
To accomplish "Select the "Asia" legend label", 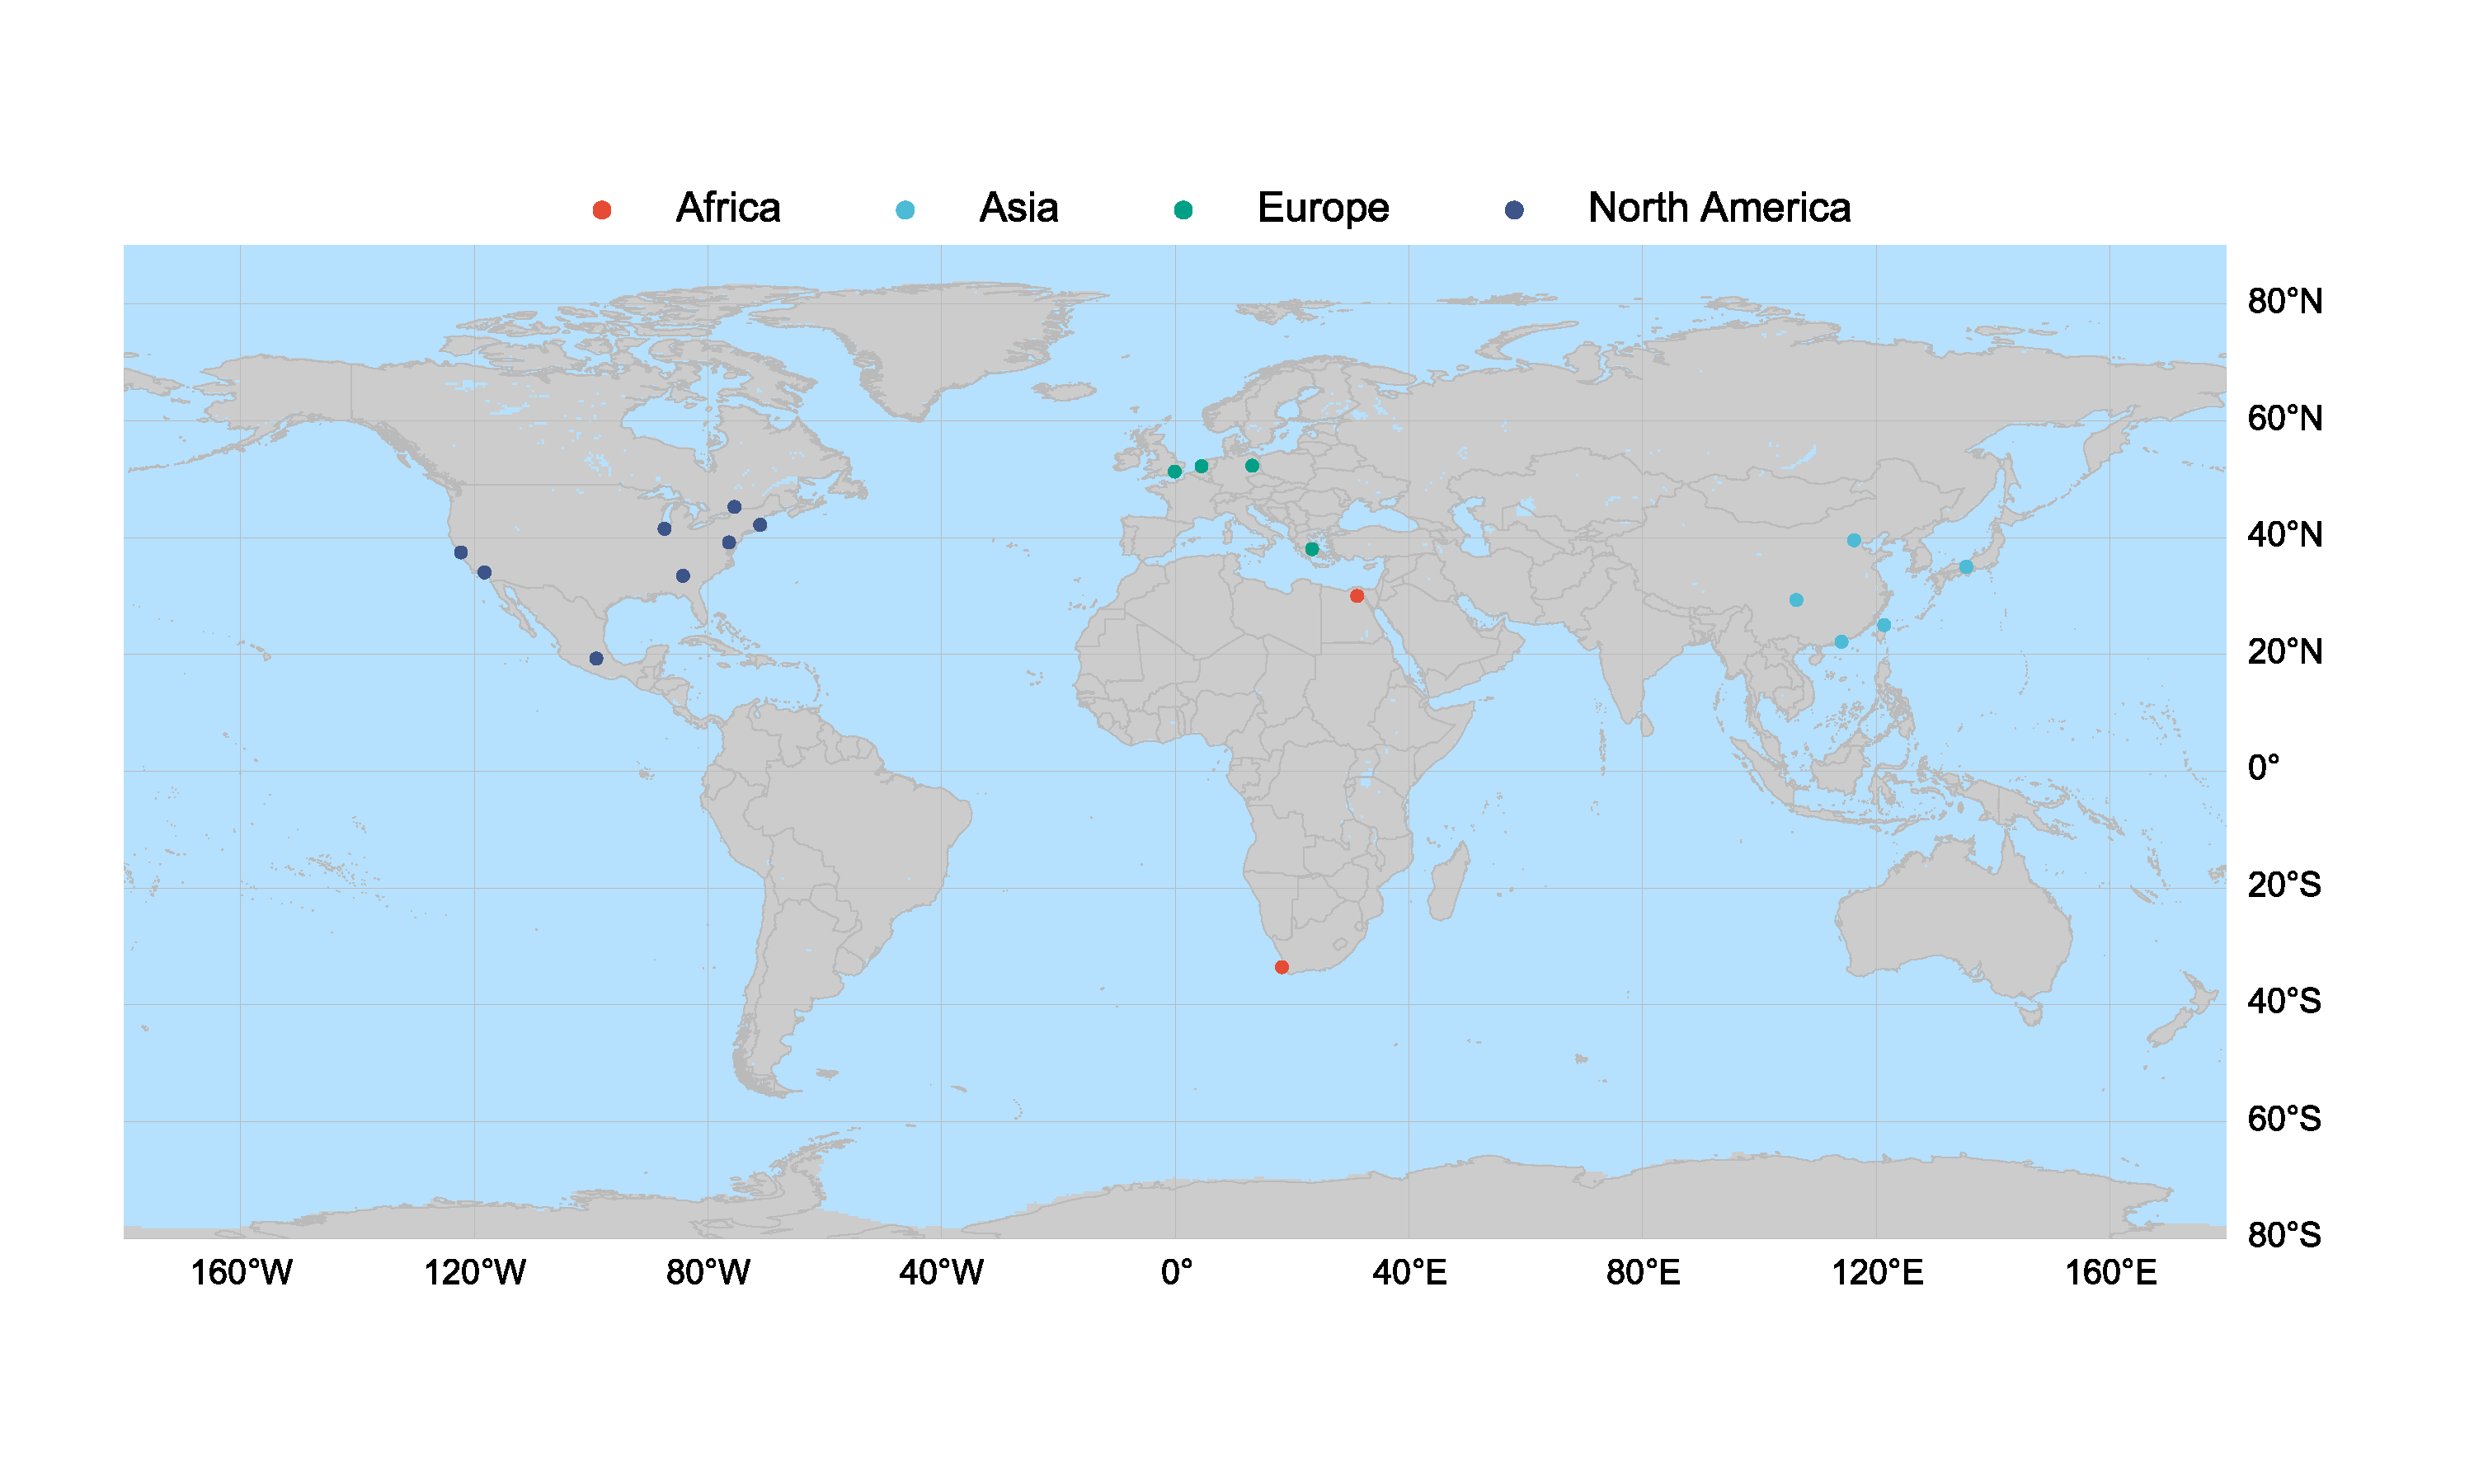I will pyautogui.click(x=1018, y=208).
